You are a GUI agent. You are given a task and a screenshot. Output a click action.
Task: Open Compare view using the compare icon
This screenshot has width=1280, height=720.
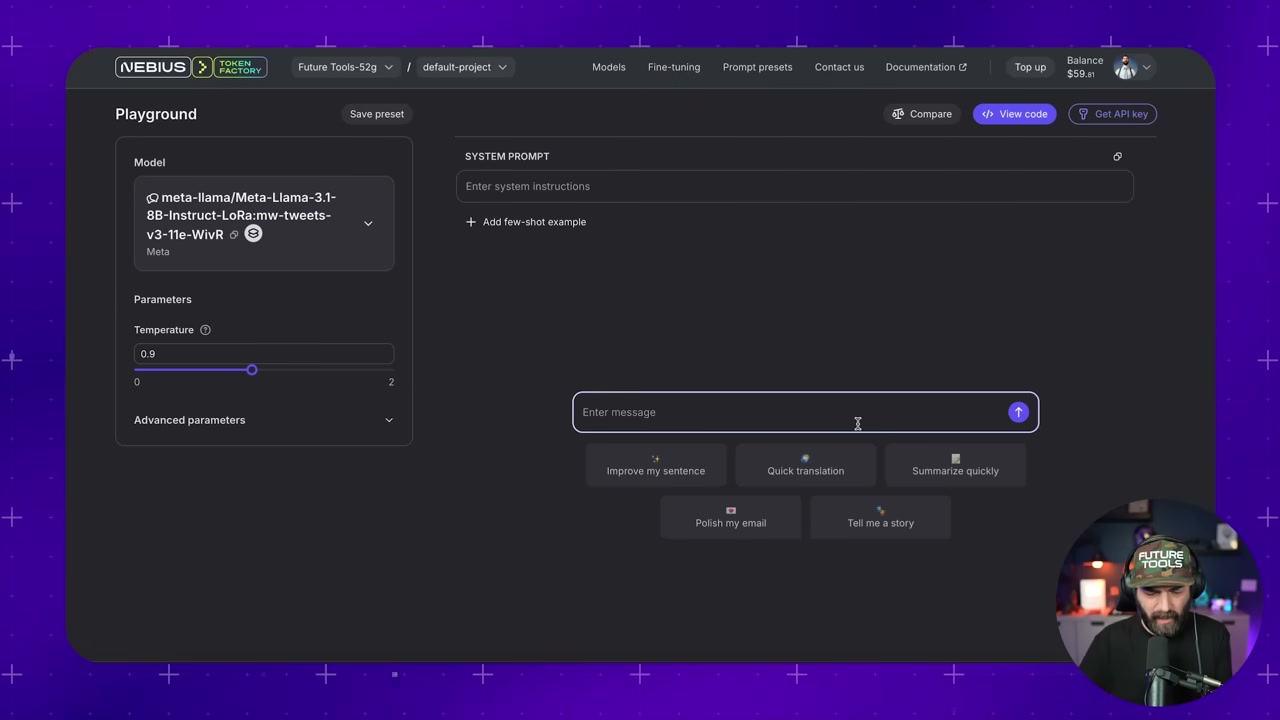[x=898, y=114]
